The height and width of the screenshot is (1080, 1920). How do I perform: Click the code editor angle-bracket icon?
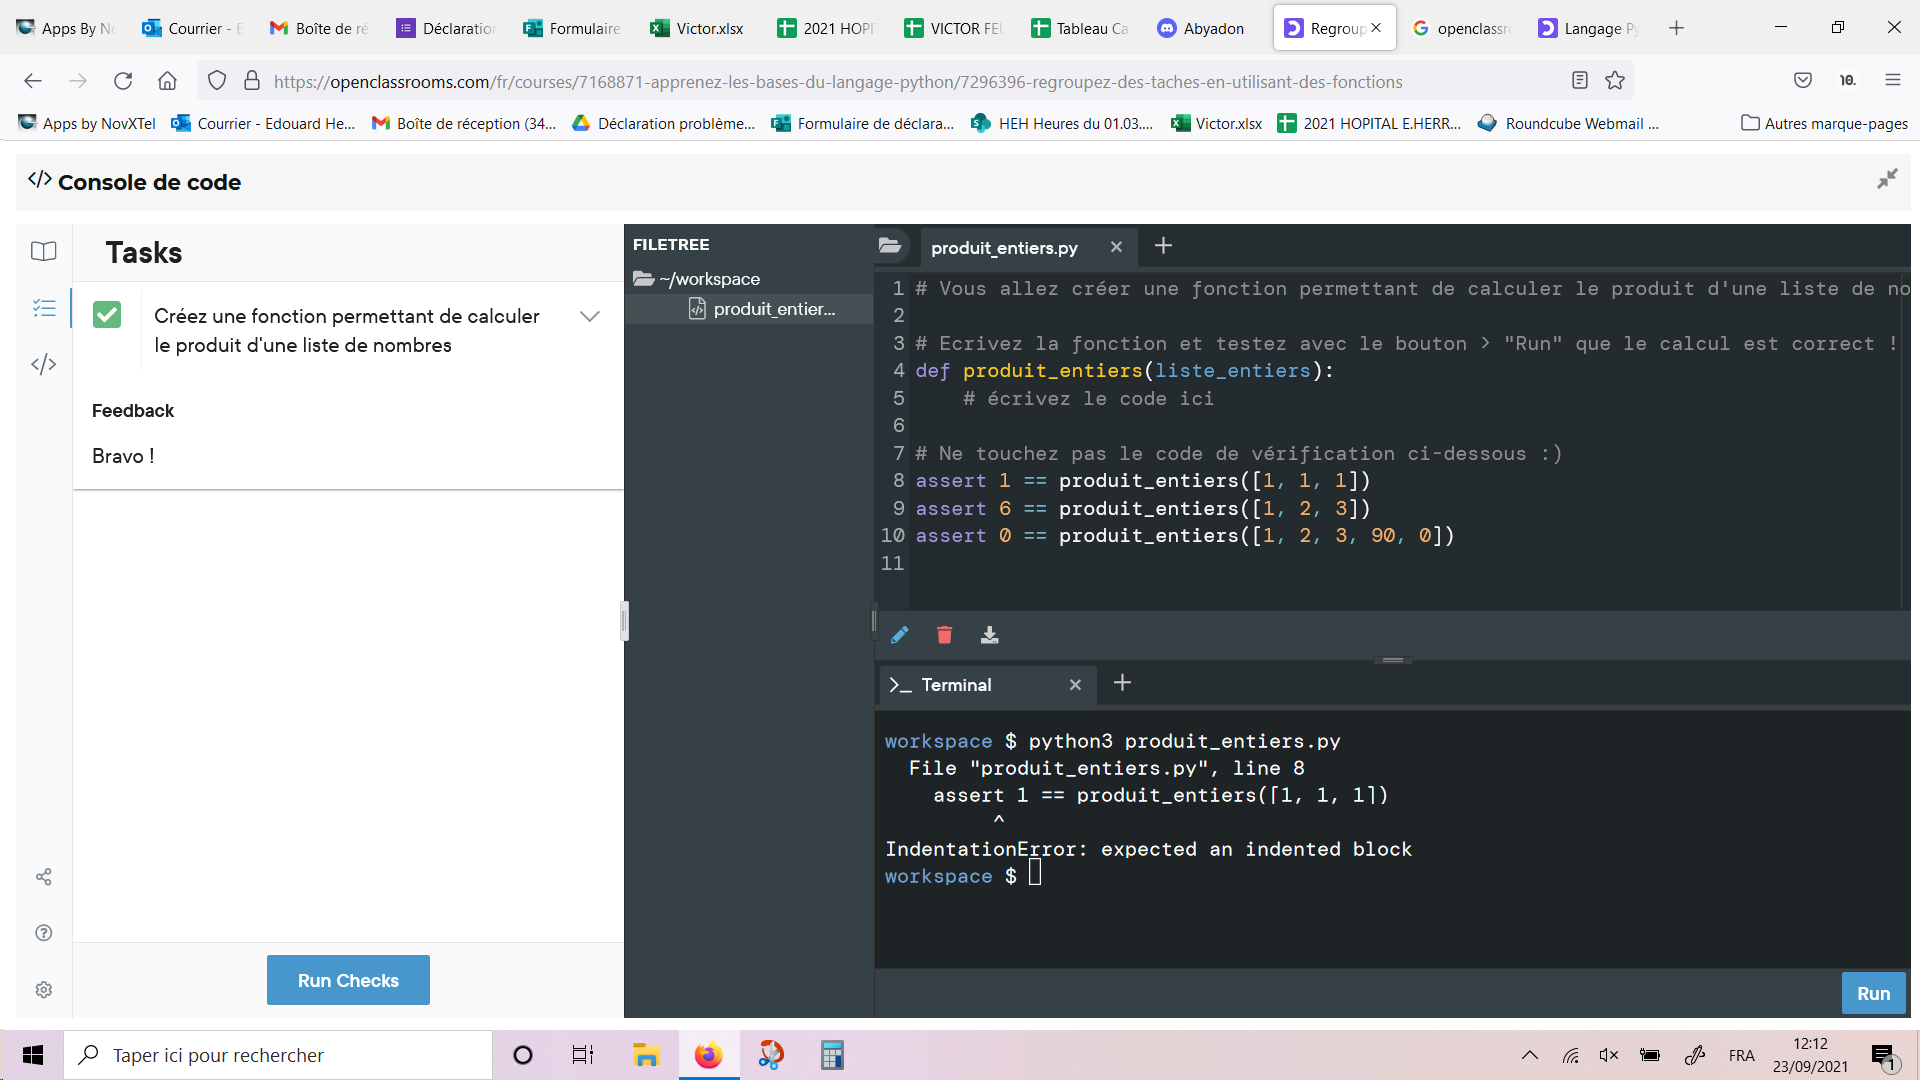(45, 363)
